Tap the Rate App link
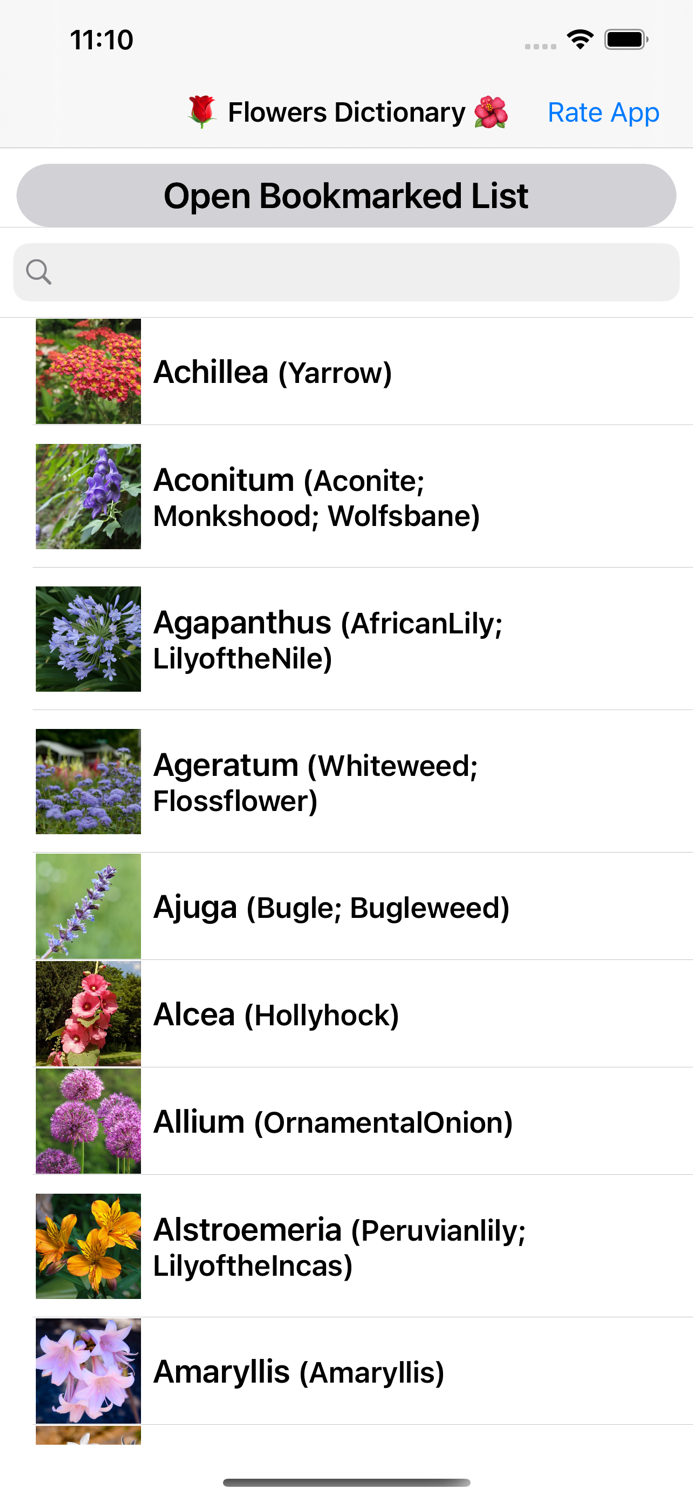 coord(604,112)
